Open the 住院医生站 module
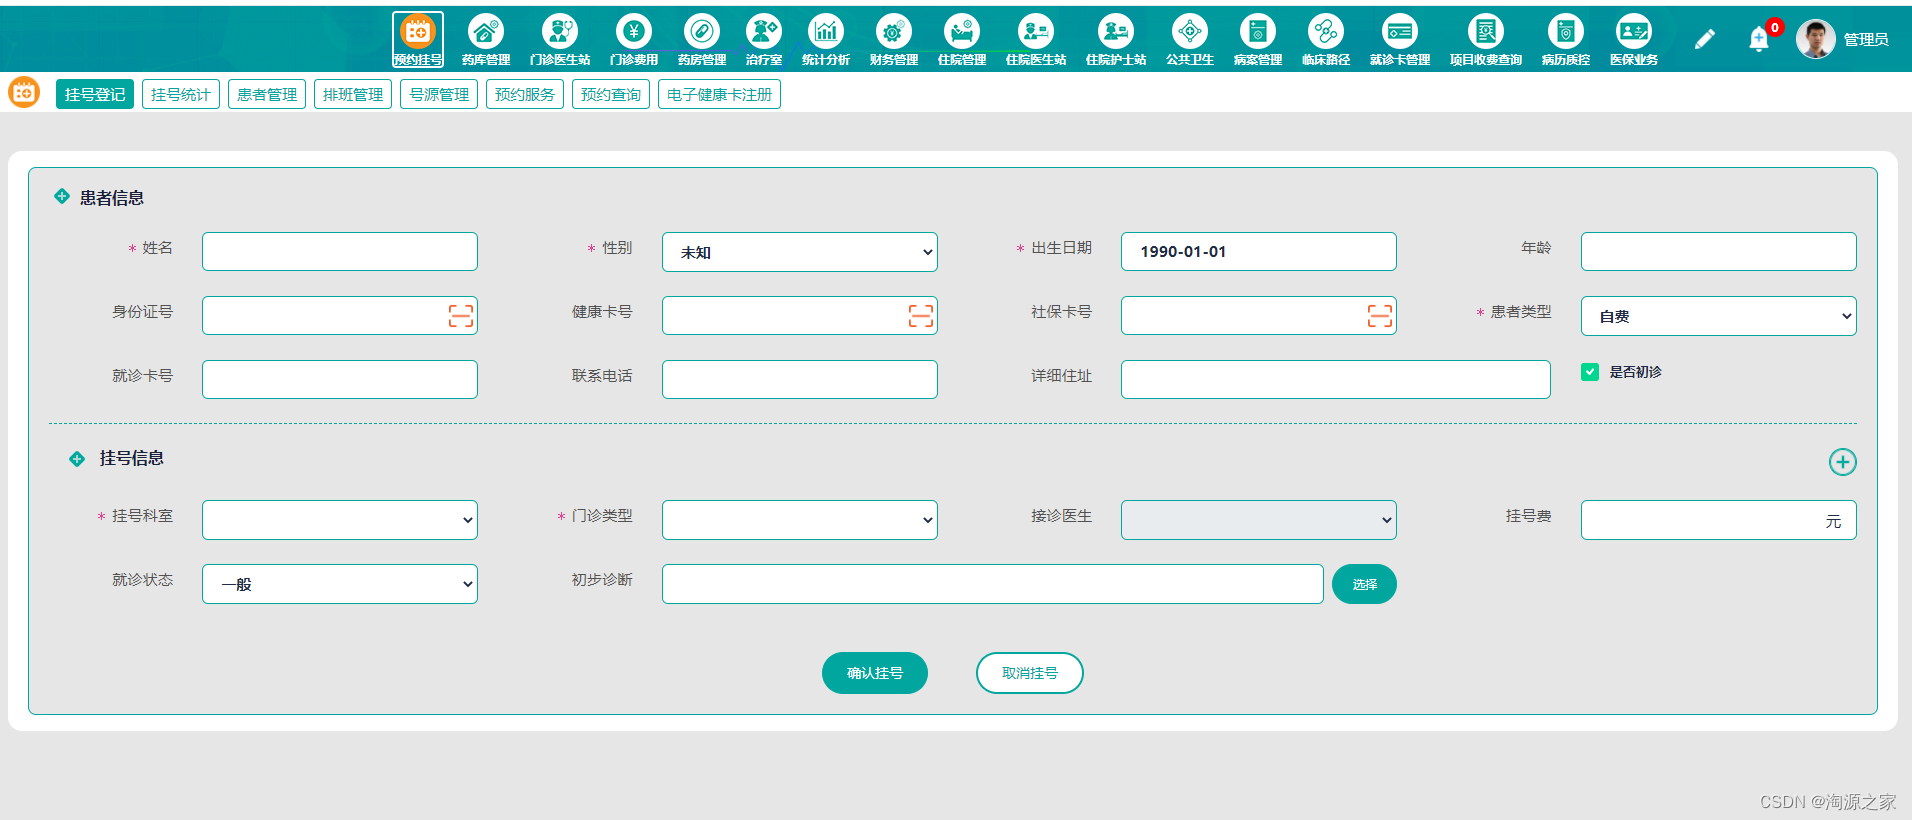The height and width of the screenshot is (820, 1912). tap(1036, 40)
